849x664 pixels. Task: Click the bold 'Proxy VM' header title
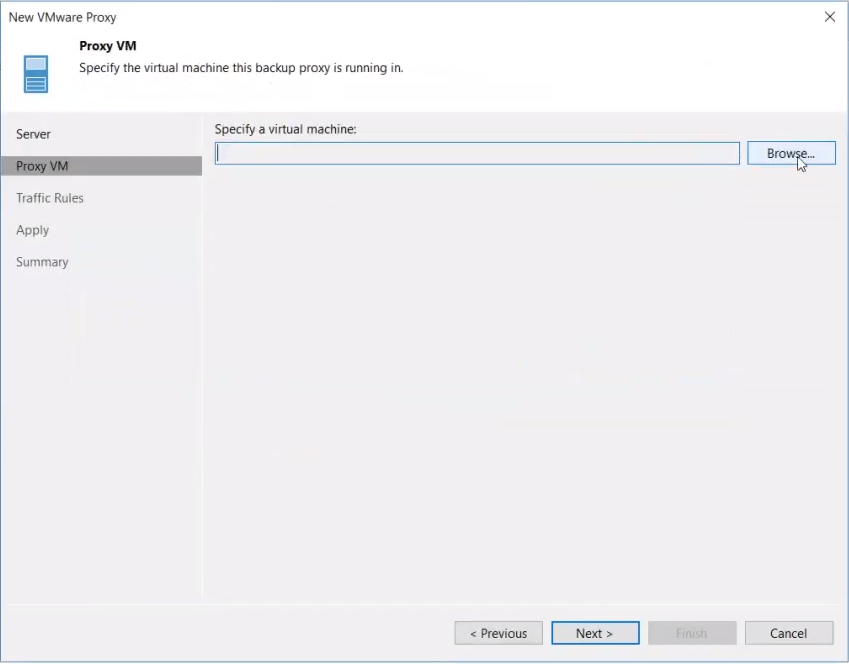pyautogui.click(x=108, y=46)
